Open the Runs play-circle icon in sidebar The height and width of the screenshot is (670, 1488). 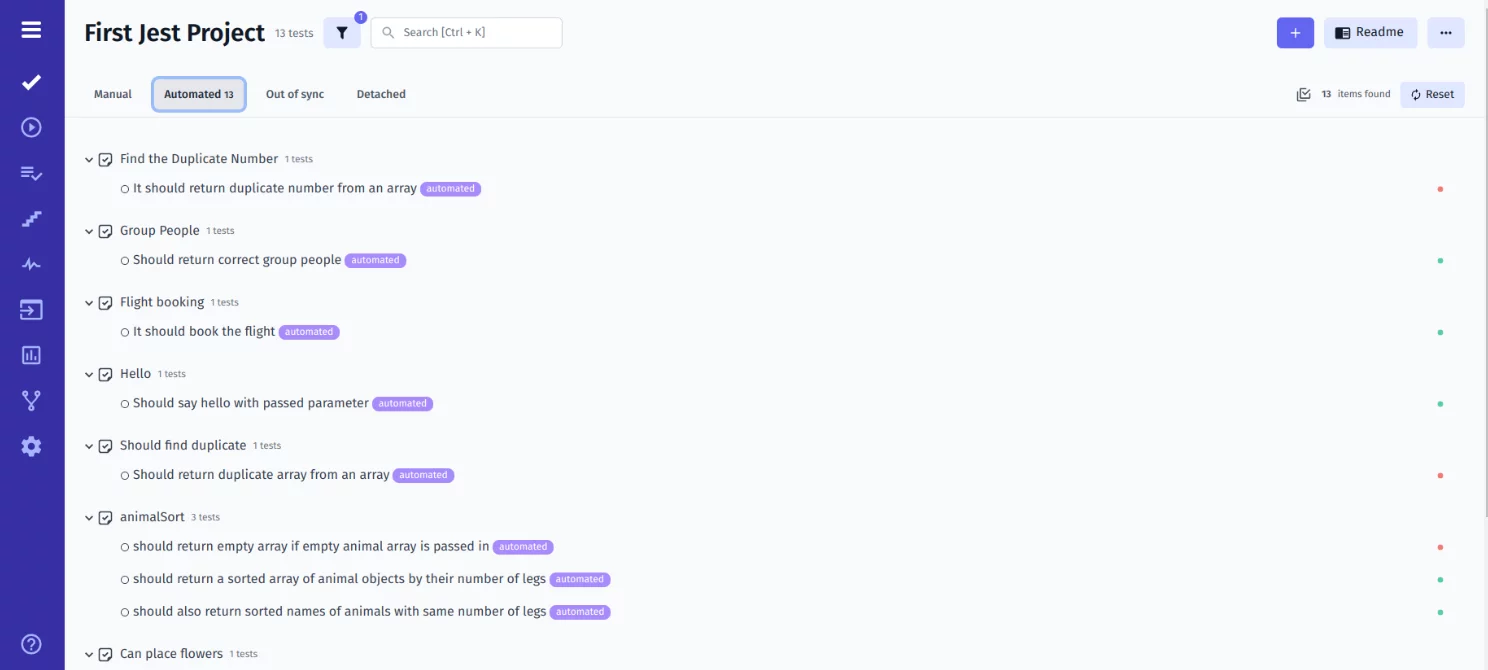(30, 127)
